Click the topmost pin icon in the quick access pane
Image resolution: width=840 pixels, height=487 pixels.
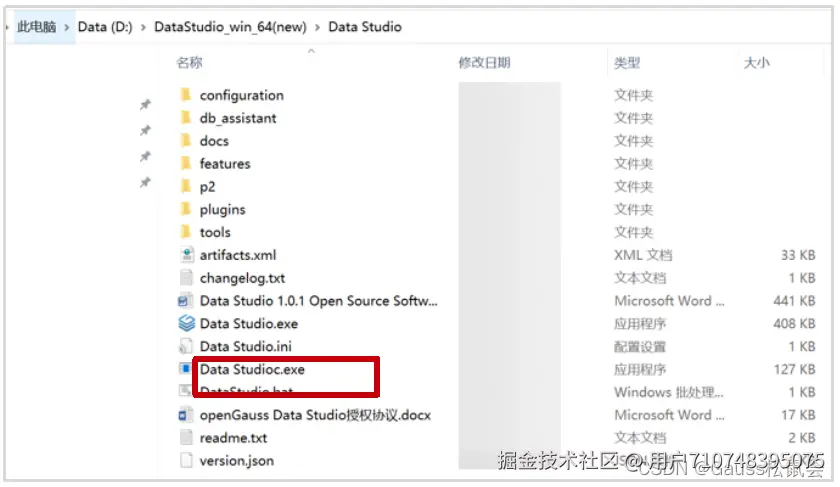145,104
